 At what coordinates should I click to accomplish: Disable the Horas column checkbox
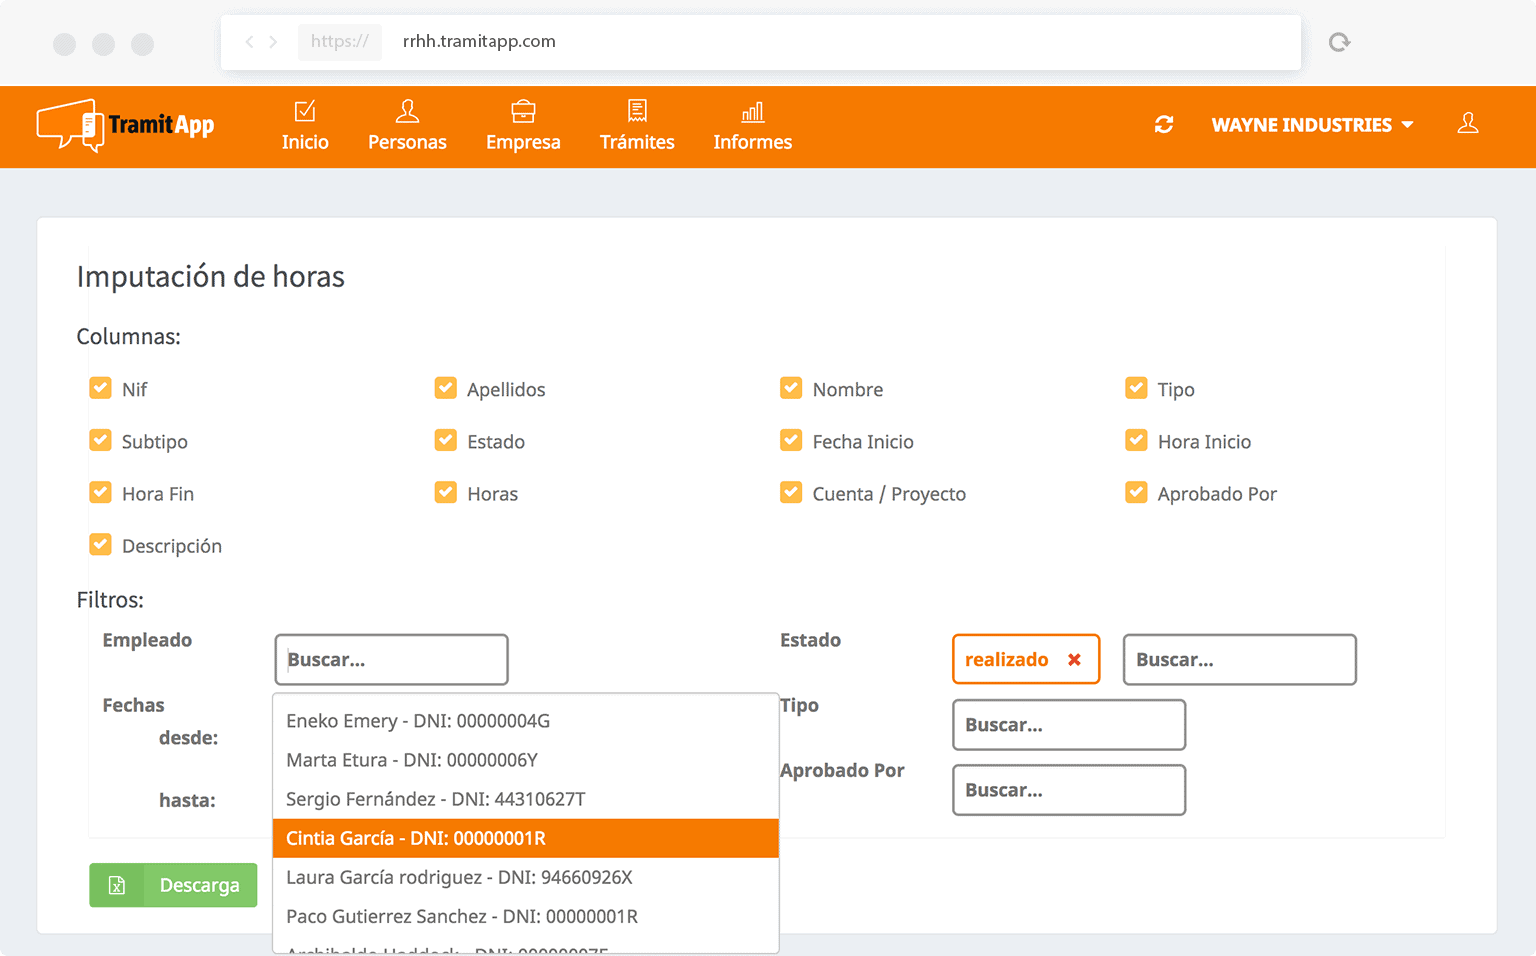coord(446,492)
